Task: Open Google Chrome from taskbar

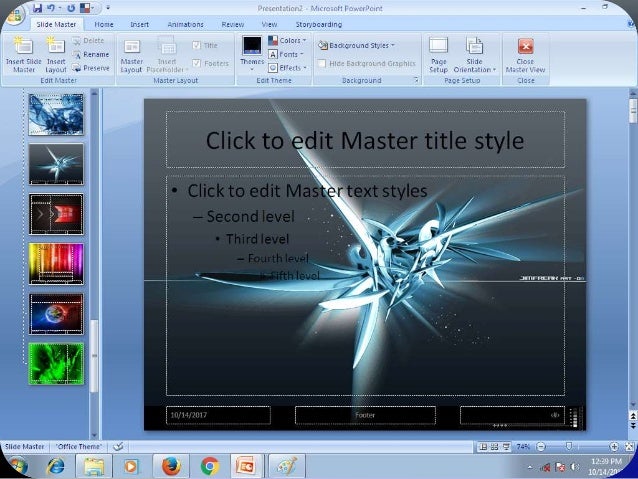Action: (210, 466)
